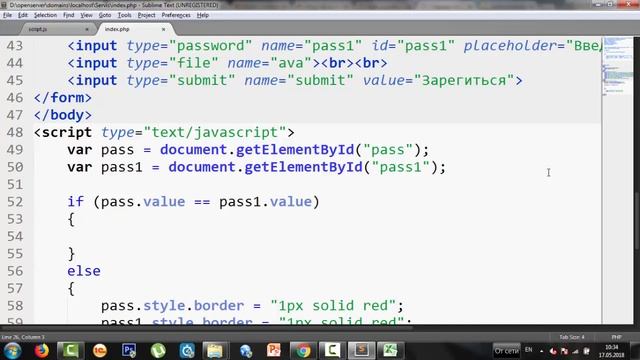
Task: Click line number 43 in the gutter
Action: tap(15, 46)
